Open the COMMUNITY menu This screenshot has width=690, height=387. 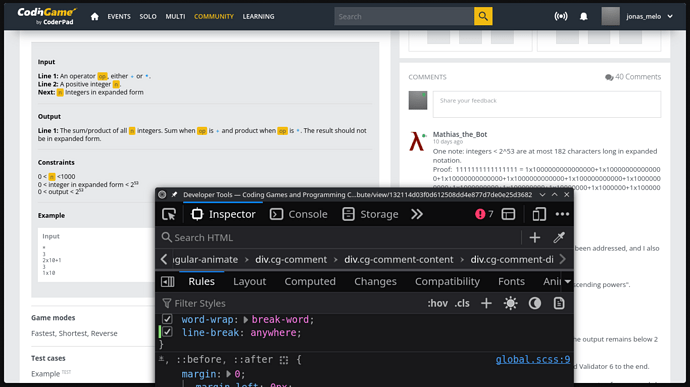(x=214, y=16)
